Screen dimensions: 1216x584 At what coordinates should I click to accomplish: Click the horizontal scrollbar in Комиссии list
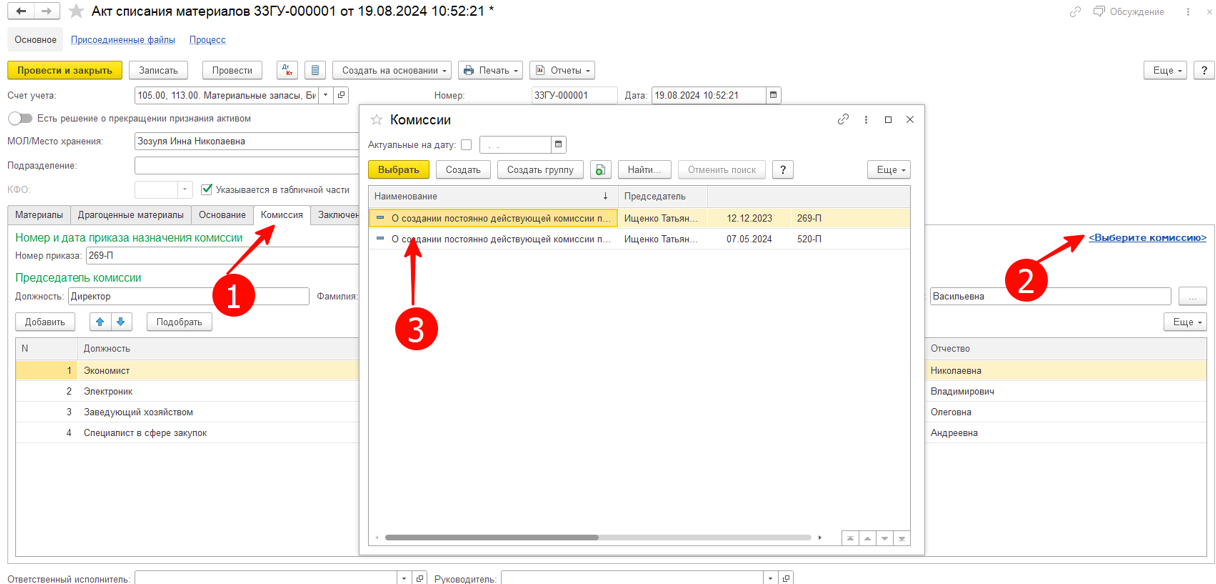(492, 538)
